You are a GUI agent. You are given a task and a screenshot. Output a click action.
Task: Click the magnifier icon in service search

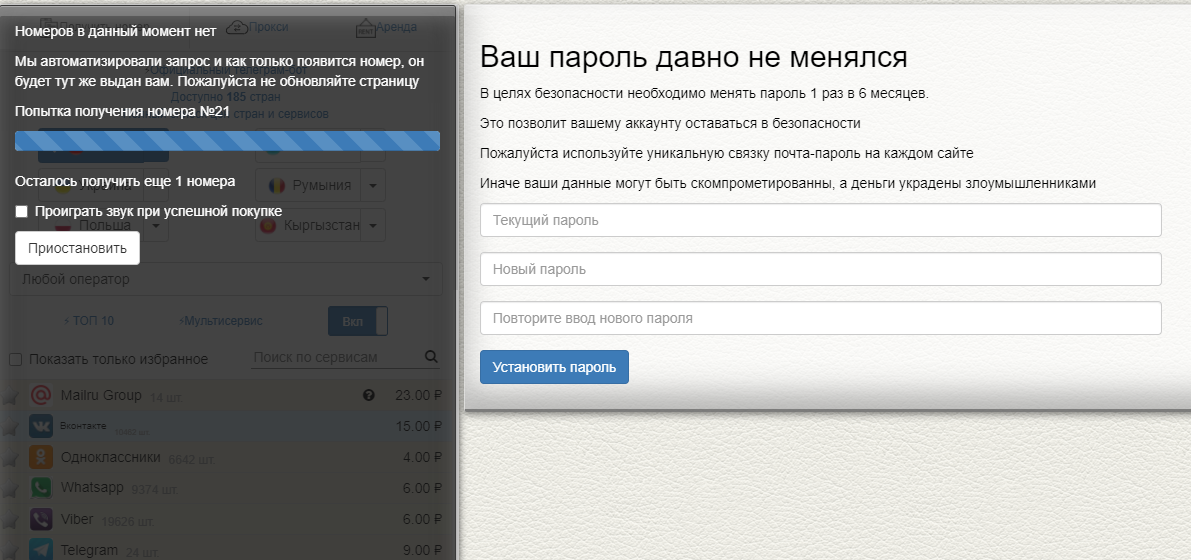tap(431, 357)
